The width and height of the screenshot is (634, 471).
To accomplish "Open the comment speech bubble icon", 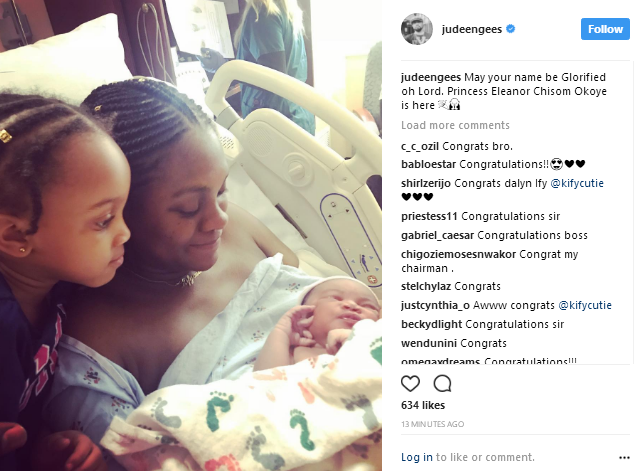I will click(442, 383).
